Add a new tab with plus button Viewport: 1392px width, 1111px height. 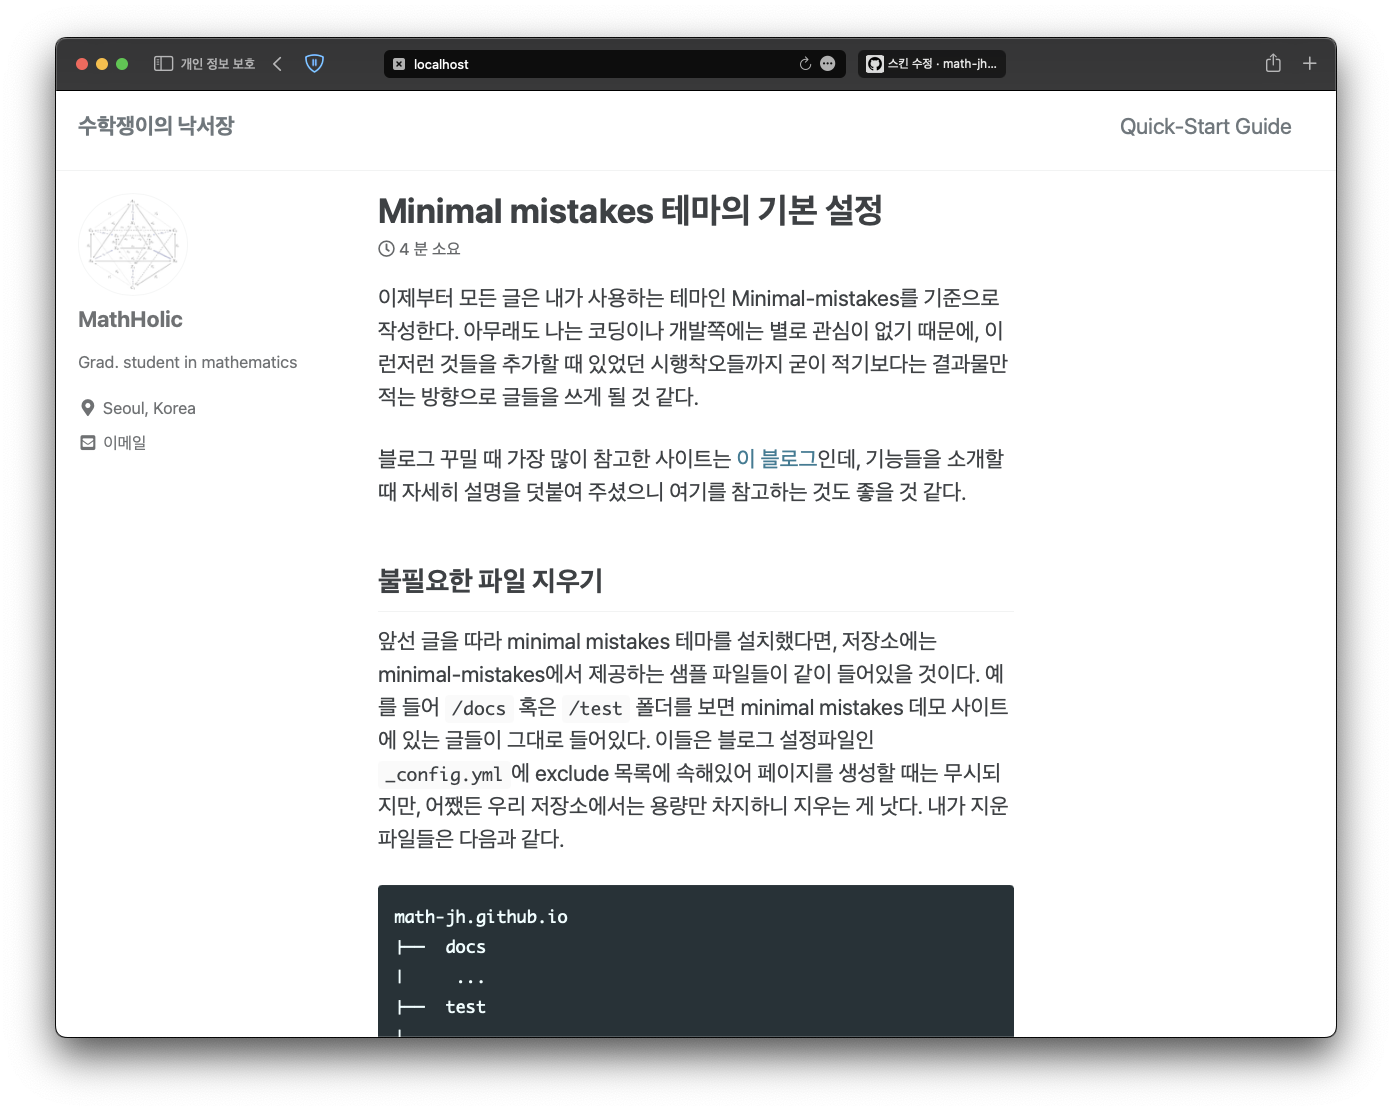[1309, 63]
